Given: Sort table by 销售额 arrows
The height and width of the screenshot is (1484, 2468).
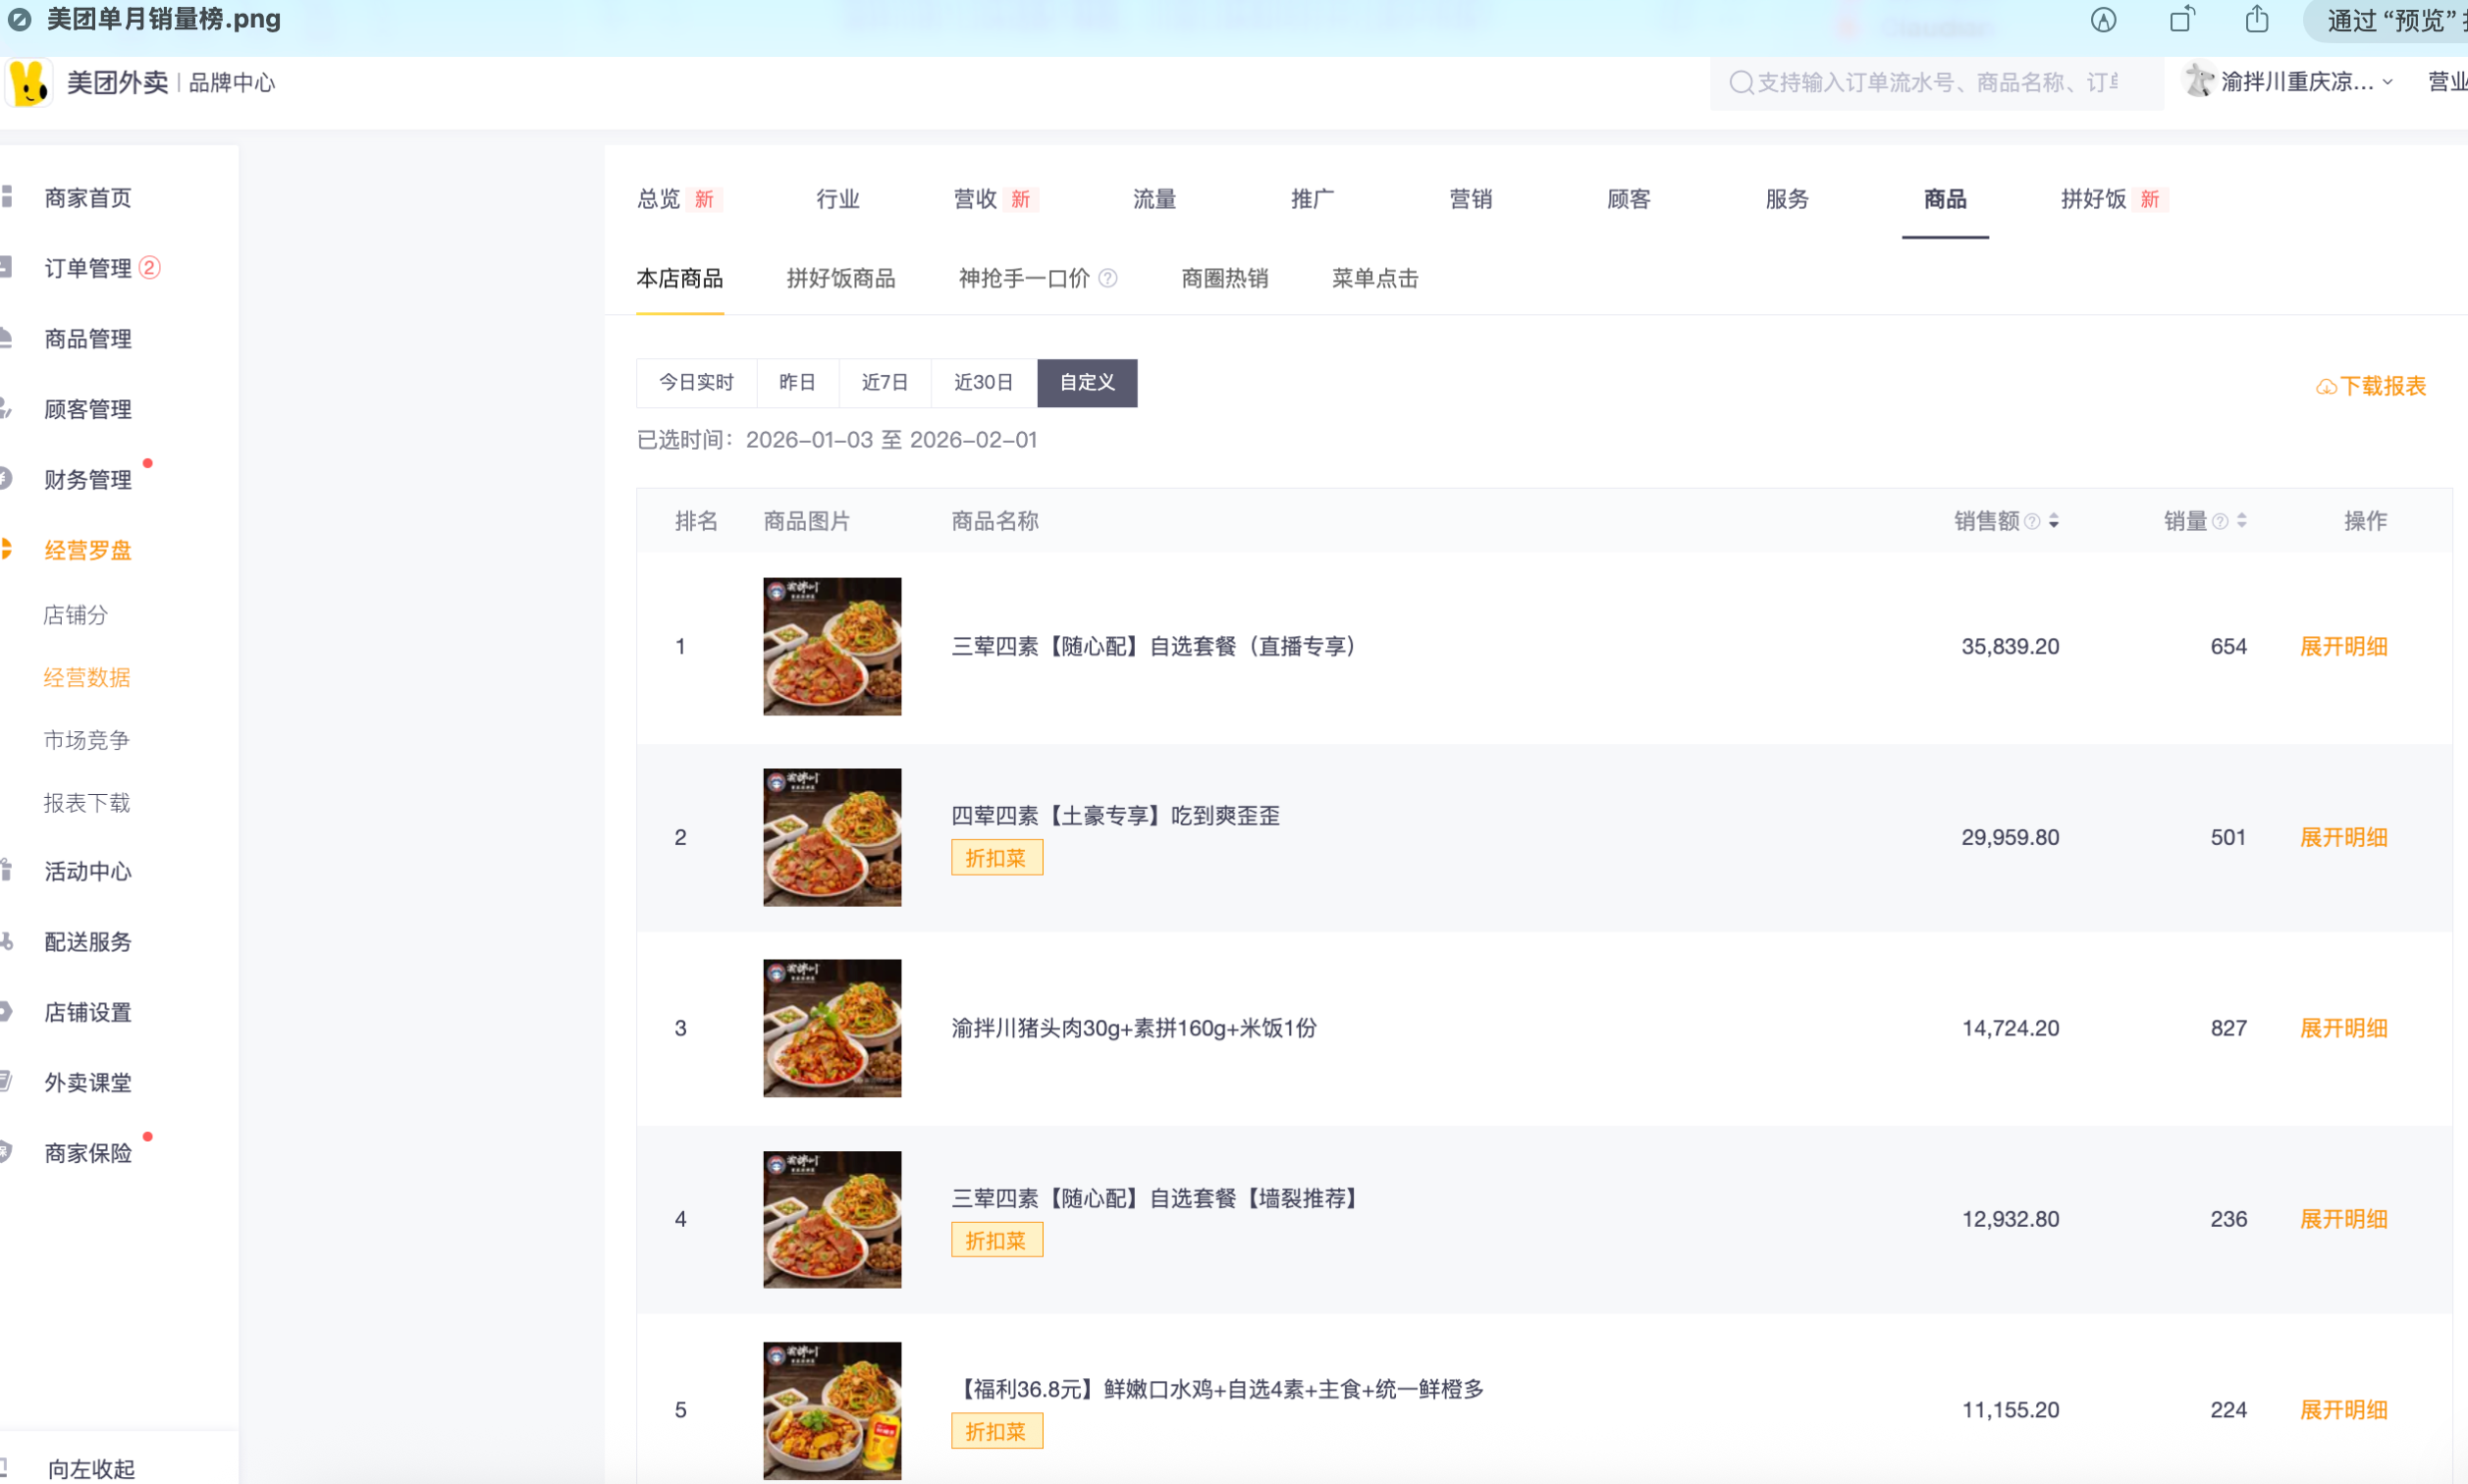Looking at the screenshot, I should click(2054, 522).
